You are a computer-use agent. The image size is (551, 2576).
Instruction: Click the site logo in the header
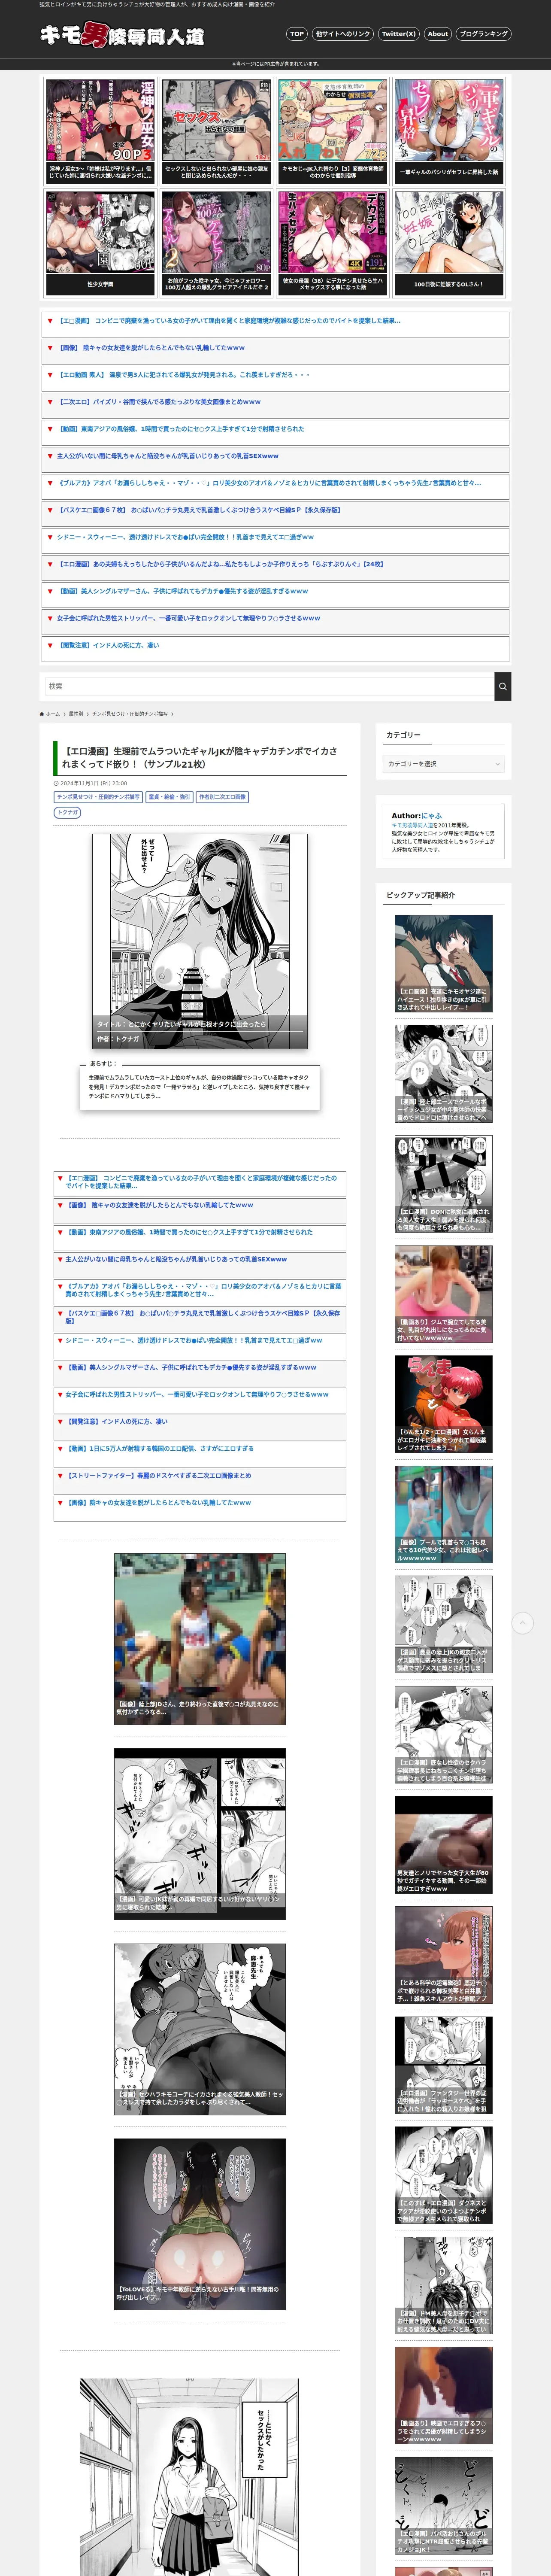click(122, 36)
